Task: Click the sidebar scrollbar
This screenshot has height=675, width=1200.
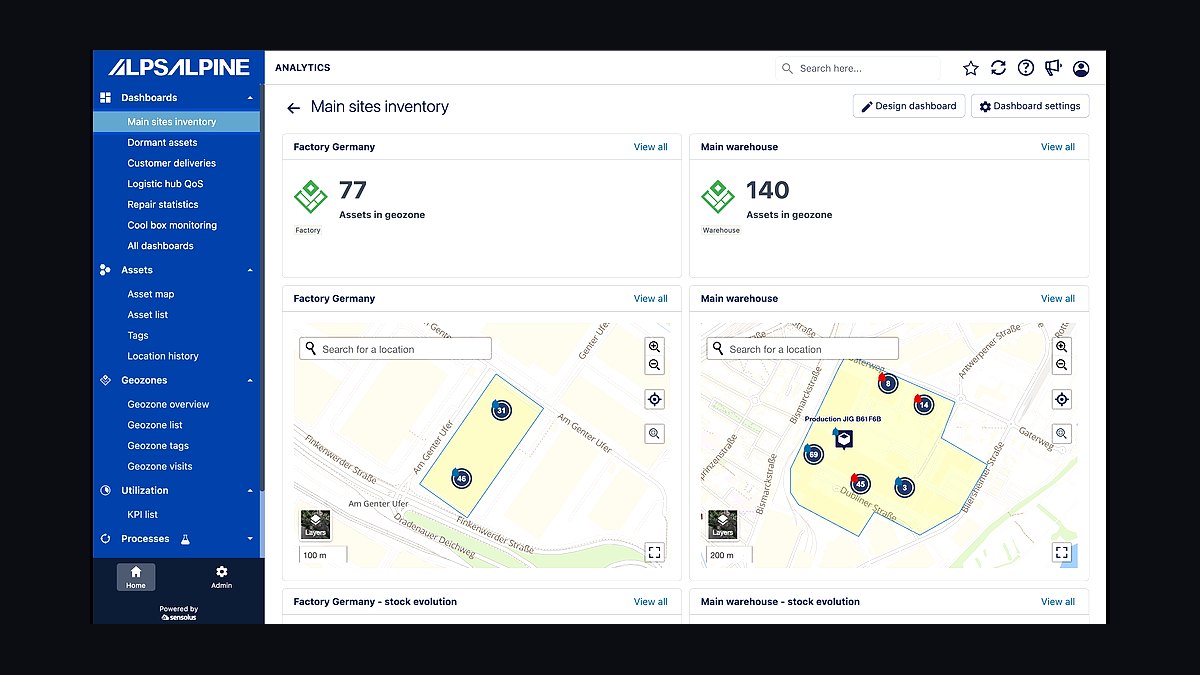Action: click(x=262, y=290)
